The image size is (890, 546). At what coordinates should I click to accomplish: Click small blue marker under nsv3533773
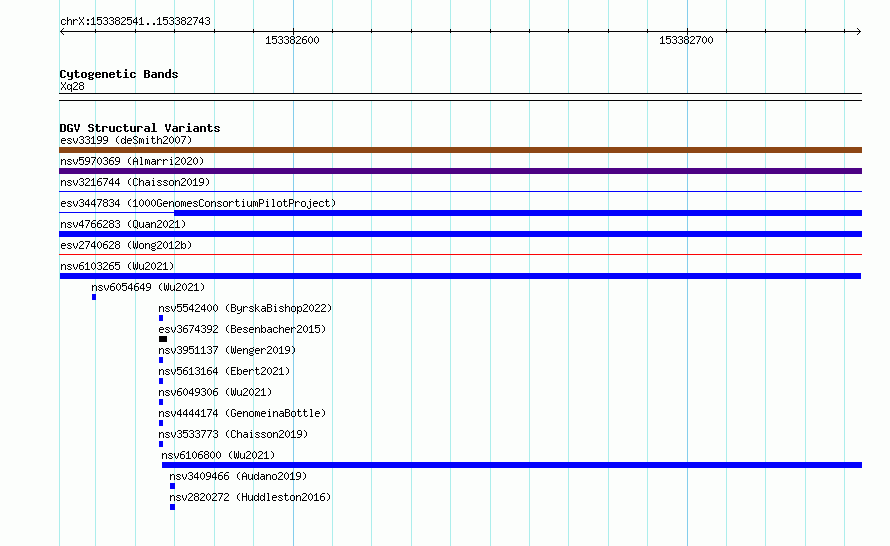click(161, 444)
